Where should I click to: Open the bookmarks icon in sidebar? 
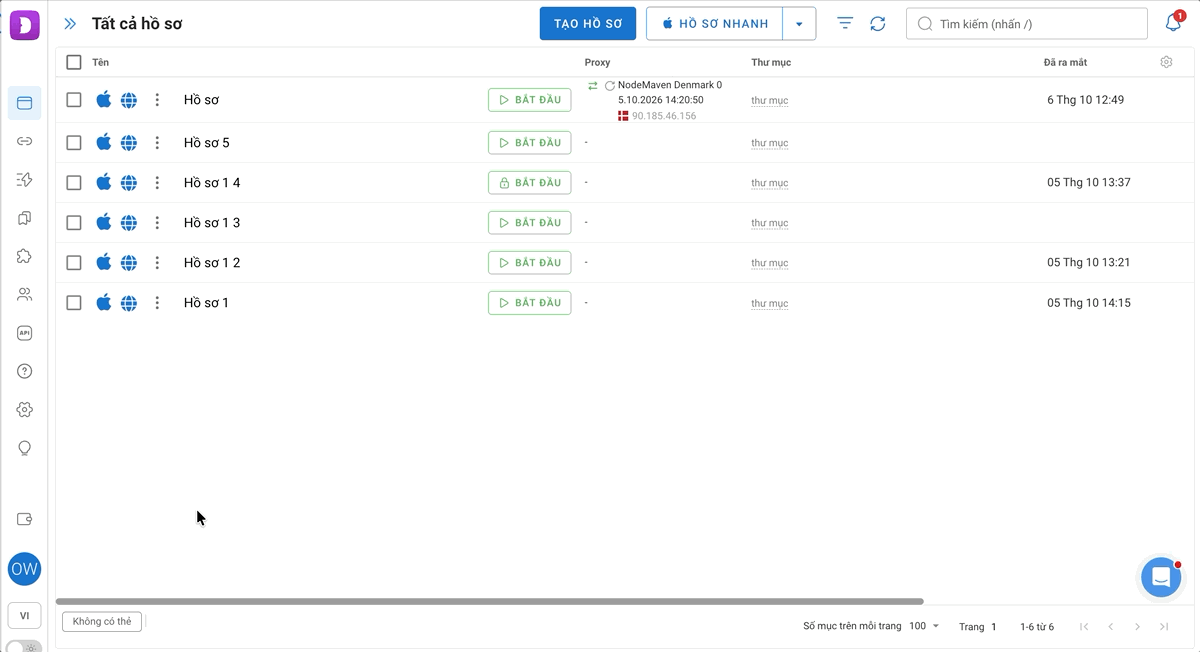(x=25, y=218)
